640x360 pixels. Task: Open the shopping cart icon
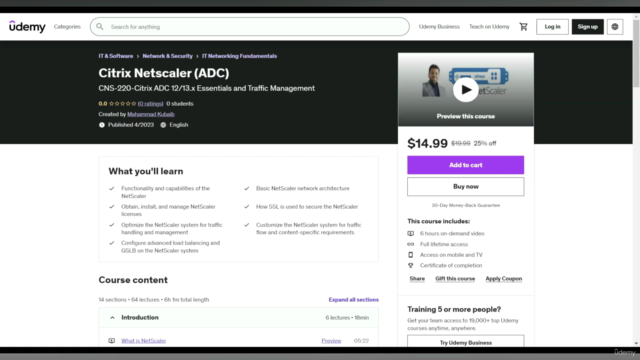523,27
